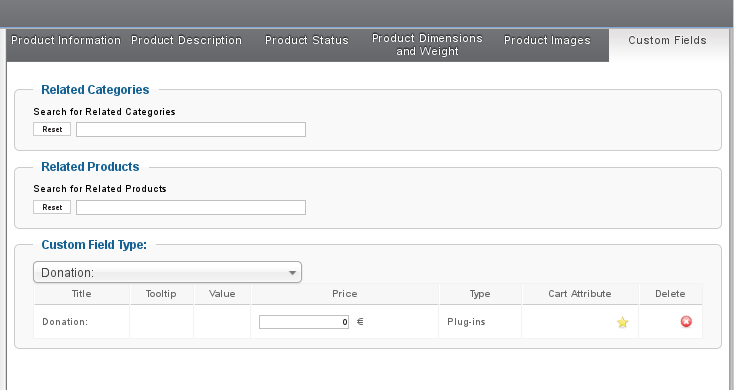Click the Related Categories heading
The height and width of the screenshot is (390, 737).
click(x=95, y=90)
